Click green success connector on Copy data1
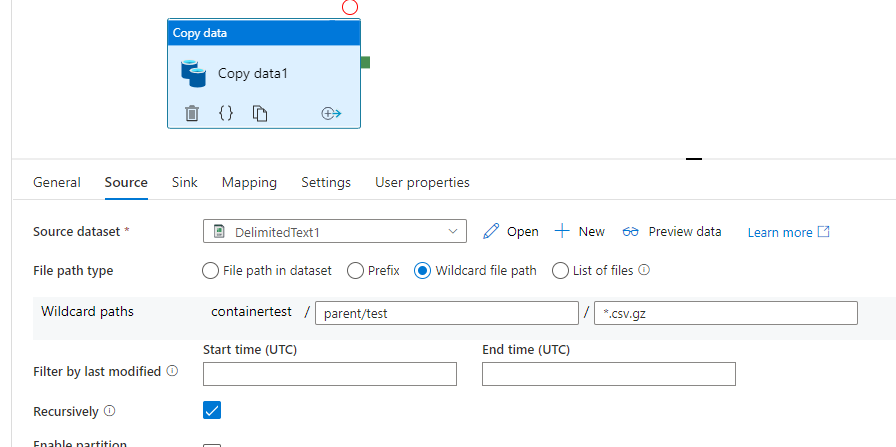Image resolution: width=896 pixels, height=447 pixels. (x=366, y=62)
